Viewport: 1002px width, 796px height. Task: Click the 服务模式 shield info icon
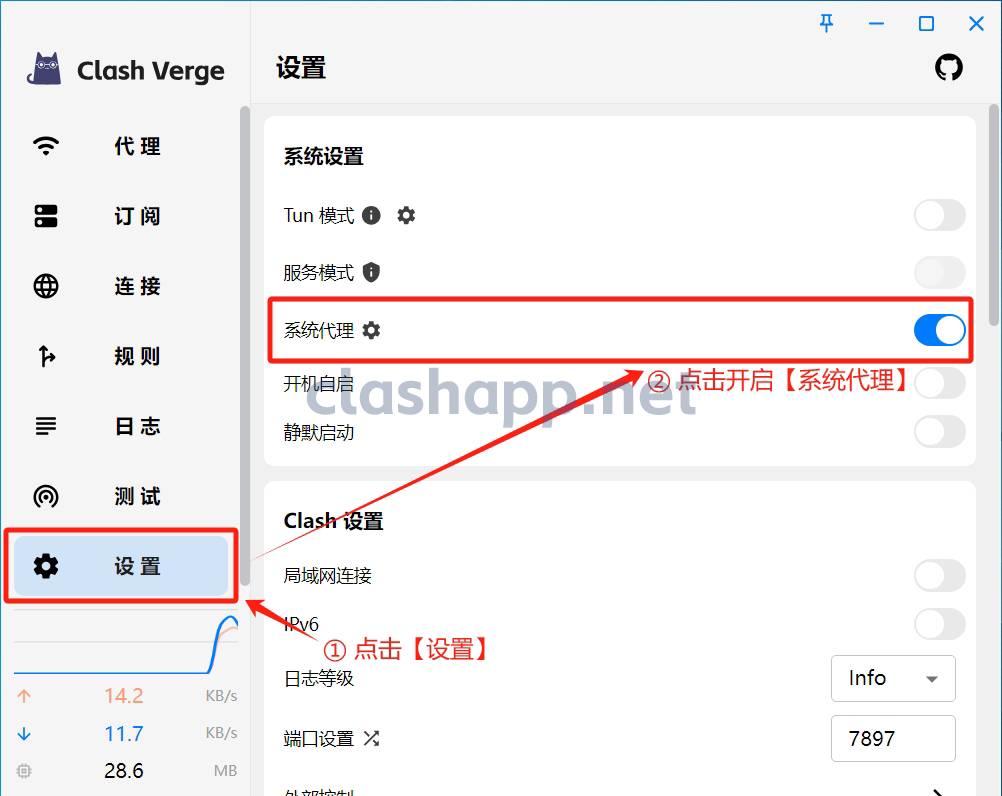coord(371,272)
